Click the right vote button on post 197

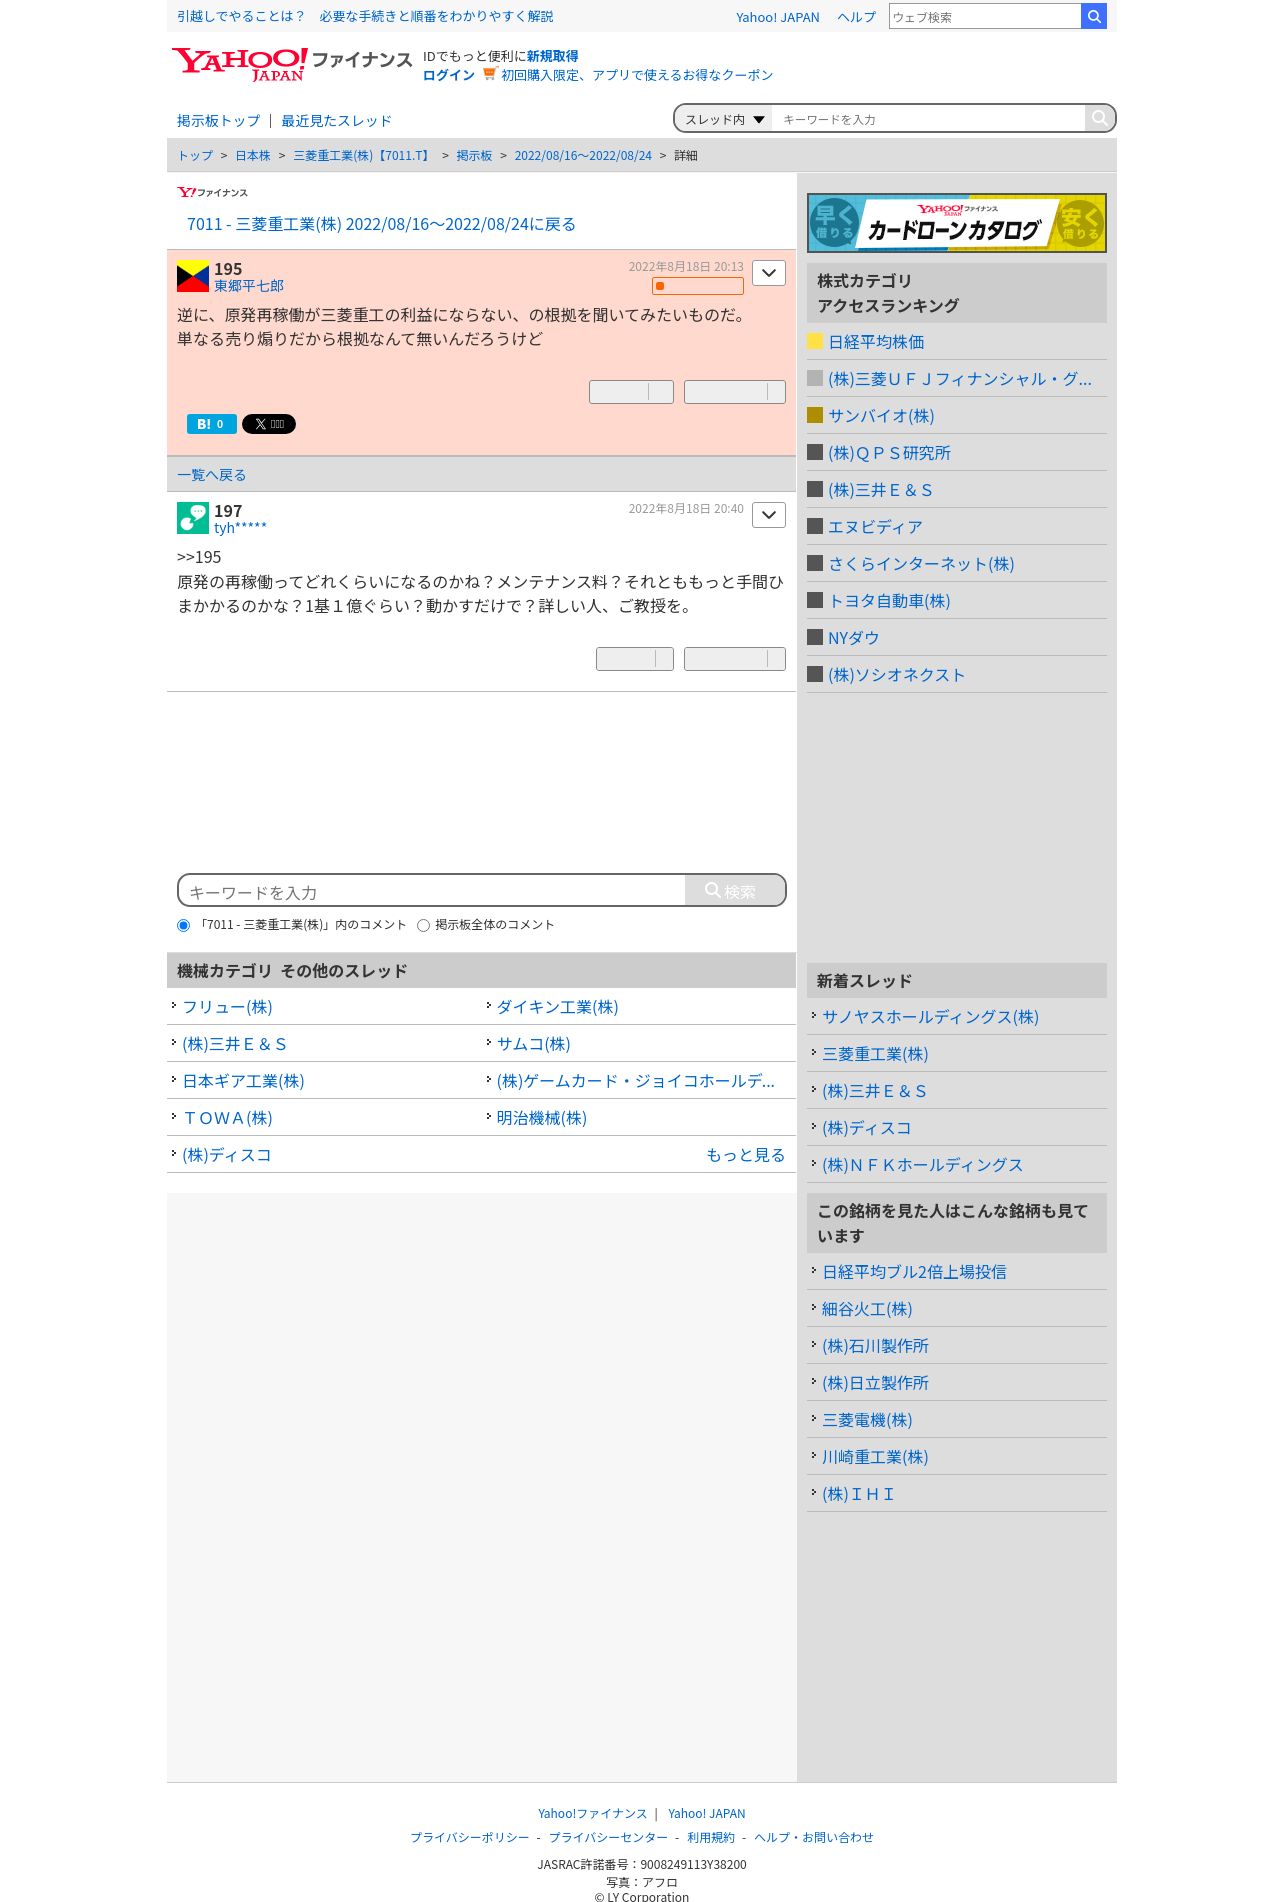735,659
